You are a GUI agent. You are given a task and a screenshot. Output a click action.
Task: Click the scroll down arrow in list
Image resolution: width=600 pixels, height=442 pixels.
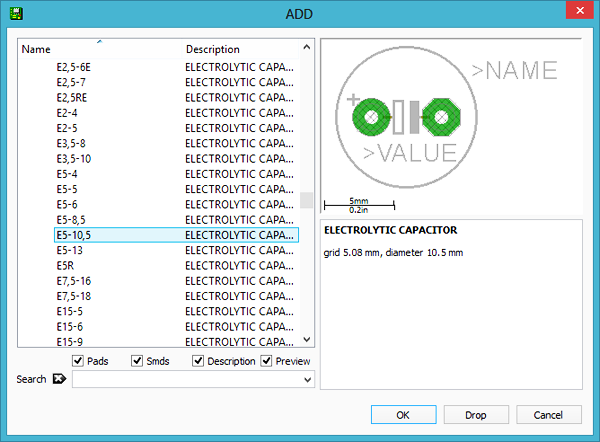click(307, 339)
